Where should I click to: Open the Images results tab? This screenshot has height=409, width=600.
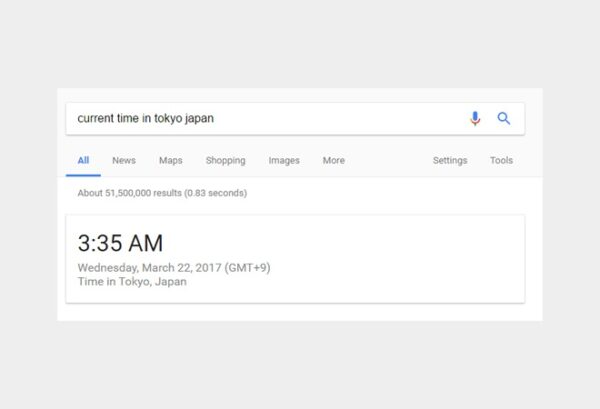click(x=284, y=161)
